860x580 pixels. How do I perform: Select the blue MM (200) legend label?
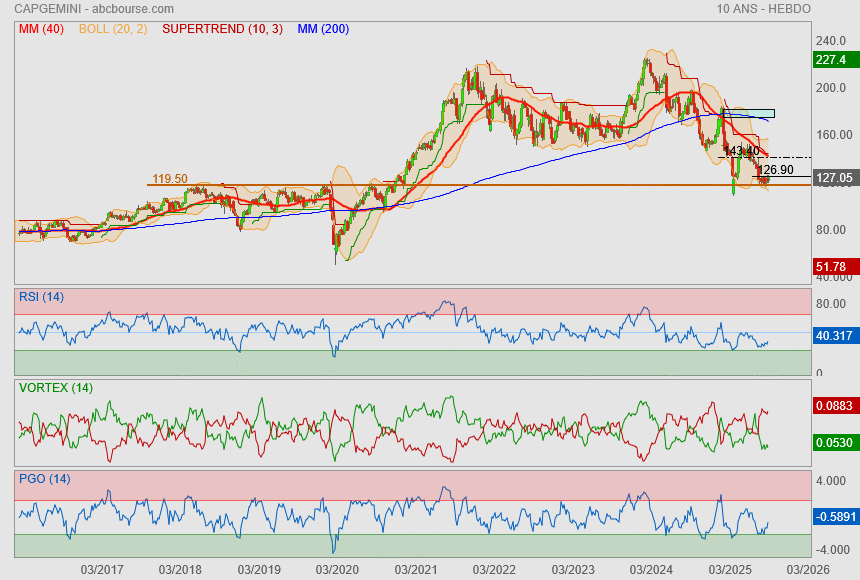[323, 29]
